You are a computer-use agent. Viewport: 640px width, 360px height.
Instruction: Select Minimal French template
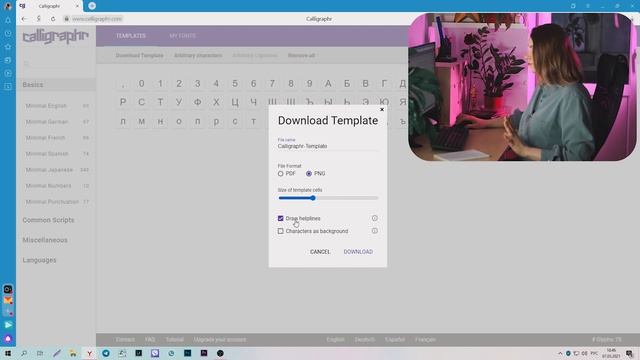(56, 138)
